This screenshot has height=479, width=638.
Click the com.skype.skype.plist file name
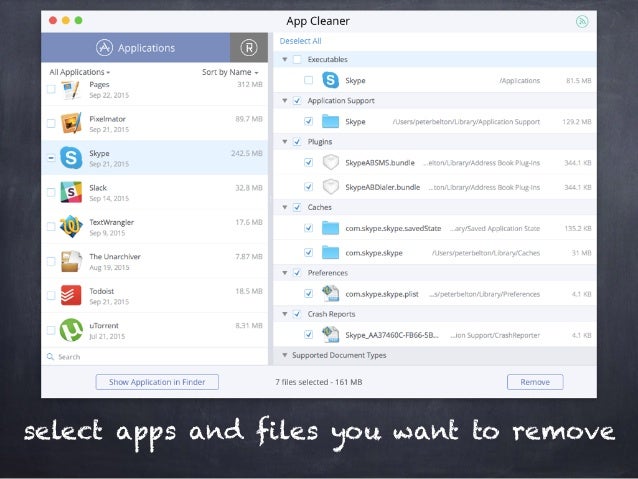pos(382,294)
